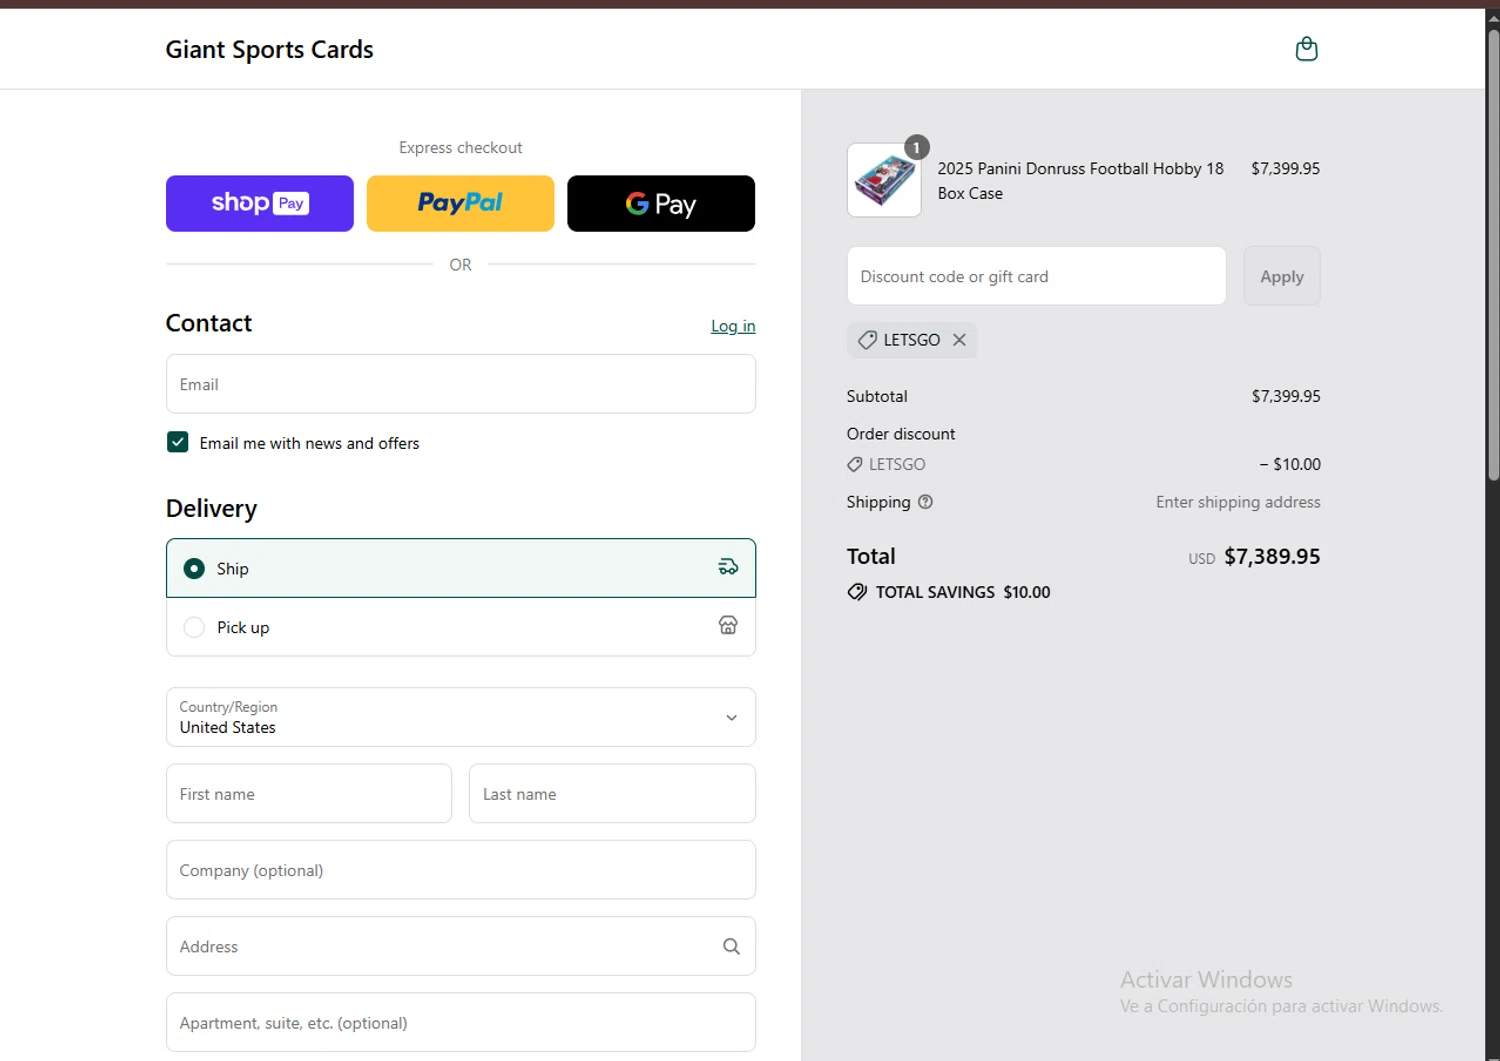Select the Pick up radio option

pyautogui.click(x=194, y=627)
